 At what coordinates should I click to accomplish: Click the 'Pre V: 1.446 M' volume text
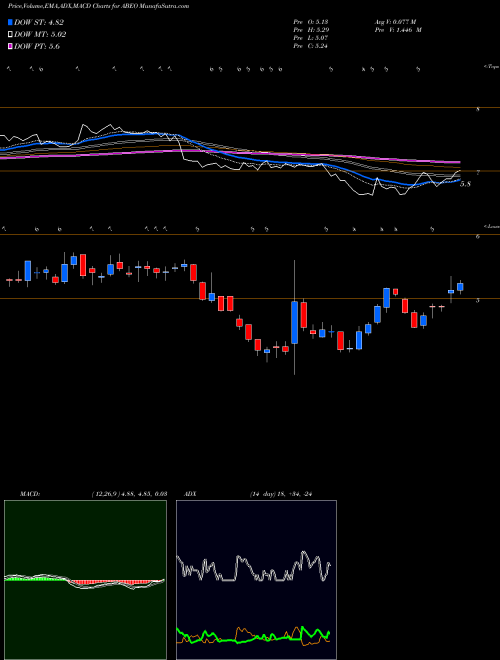point(397,30)
